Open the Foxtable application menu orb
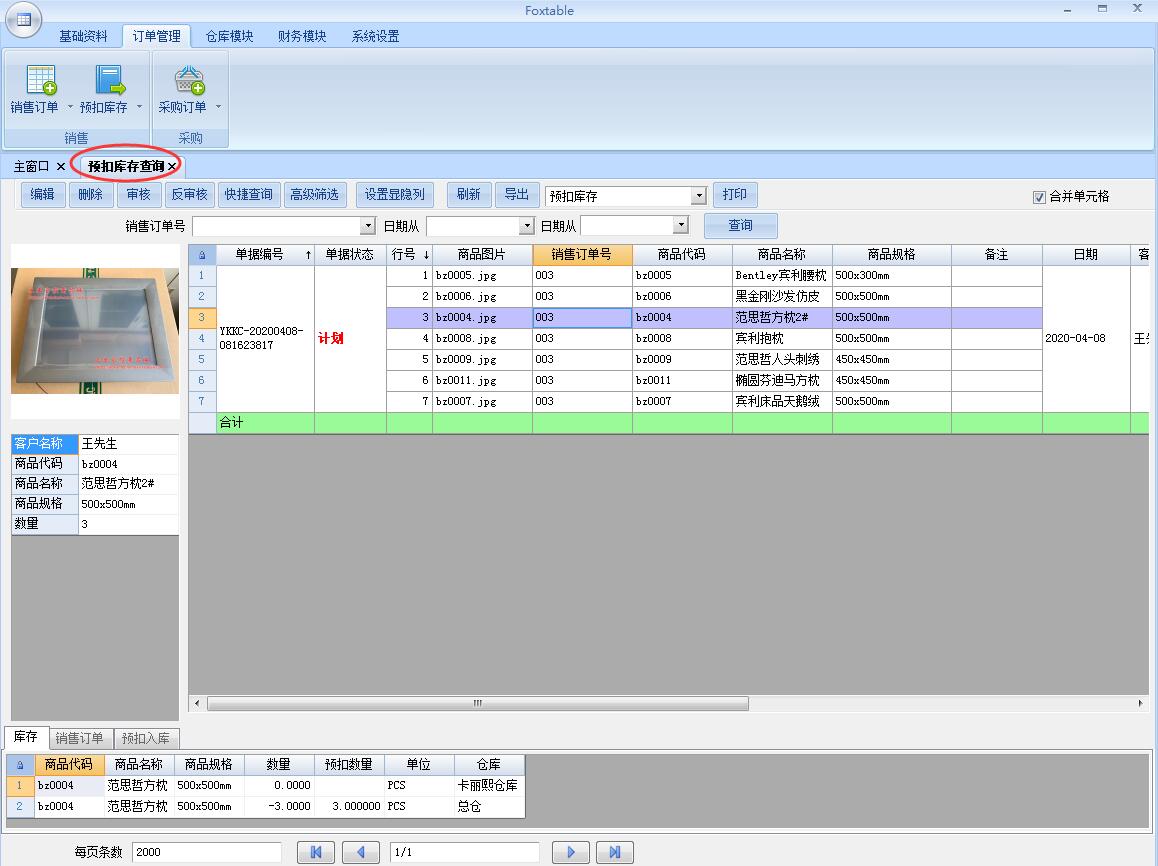 click(x=23, y=18)
